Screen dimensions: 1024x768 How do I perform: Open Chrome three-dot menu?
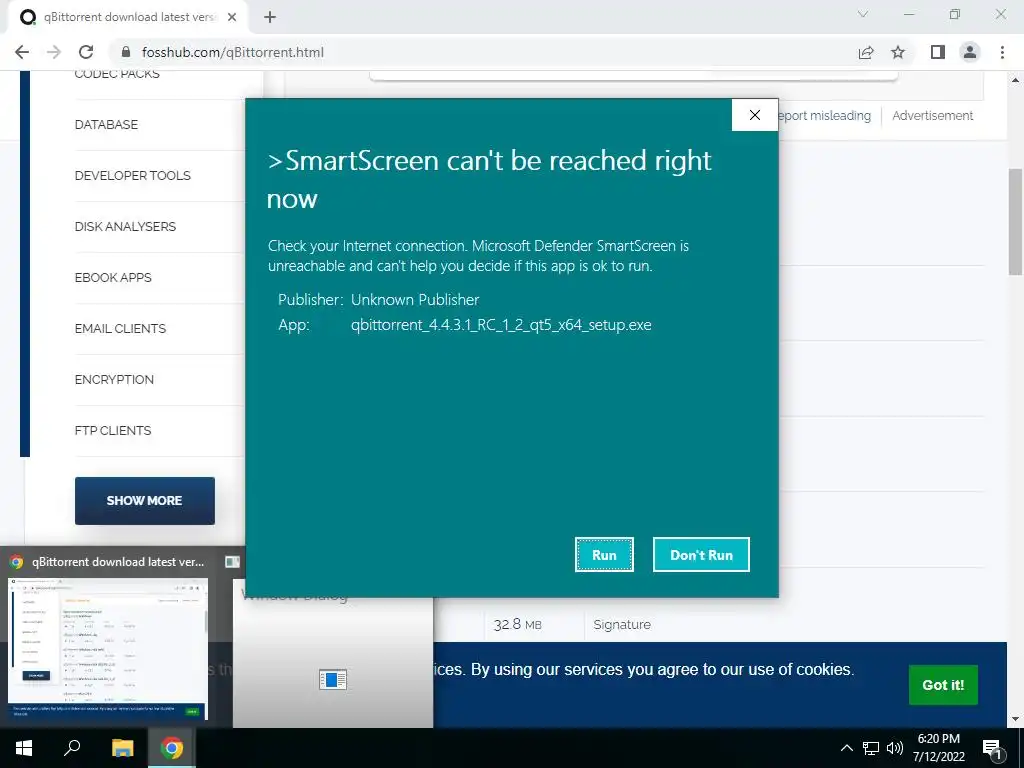1002,52
